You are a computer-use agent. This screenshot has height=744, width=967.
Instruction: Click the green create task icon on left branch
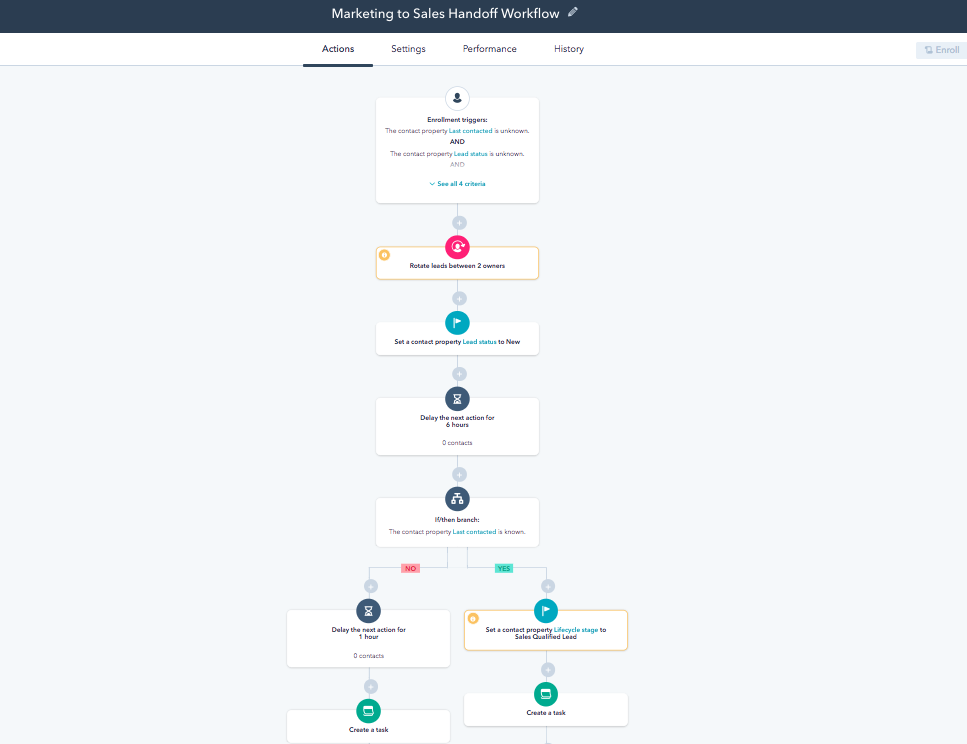tap(369, 710)
